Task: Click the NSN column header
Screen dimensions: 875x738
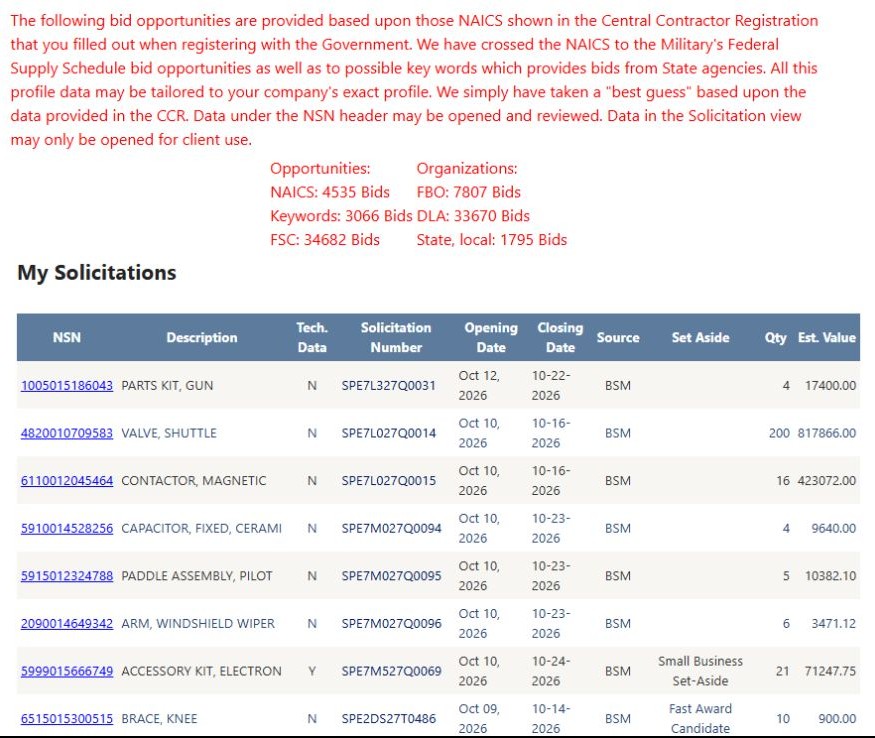Action: tap(67, 337)
